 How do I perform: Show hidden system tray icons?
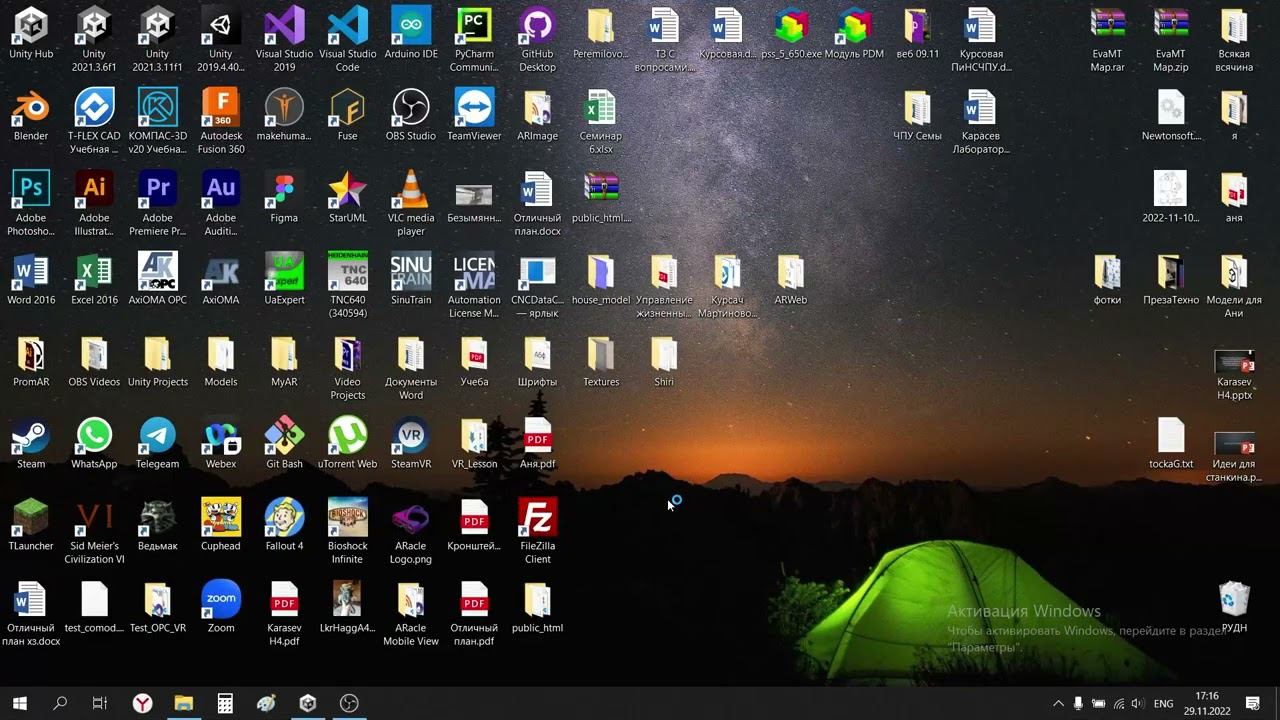(1058, 704)
